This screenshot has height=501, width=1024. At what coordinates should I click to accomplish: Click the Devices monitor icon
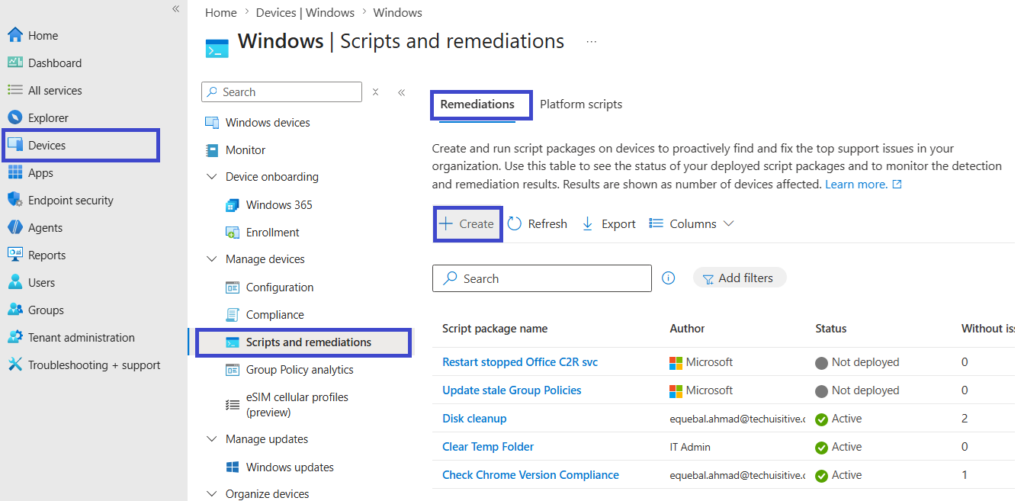15,145
